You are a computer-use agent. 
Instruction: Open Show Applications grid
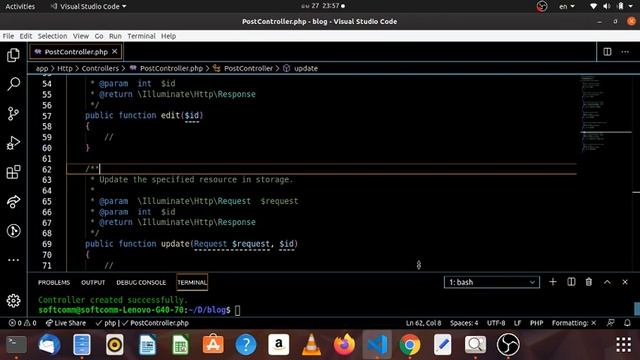(x=623, y=345)
